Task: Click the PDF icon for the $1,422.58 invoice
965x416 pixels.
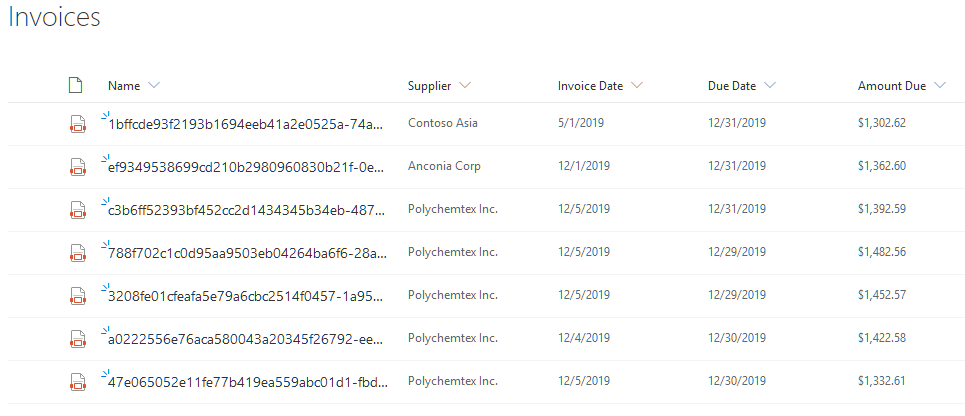Action: point(76,339)
